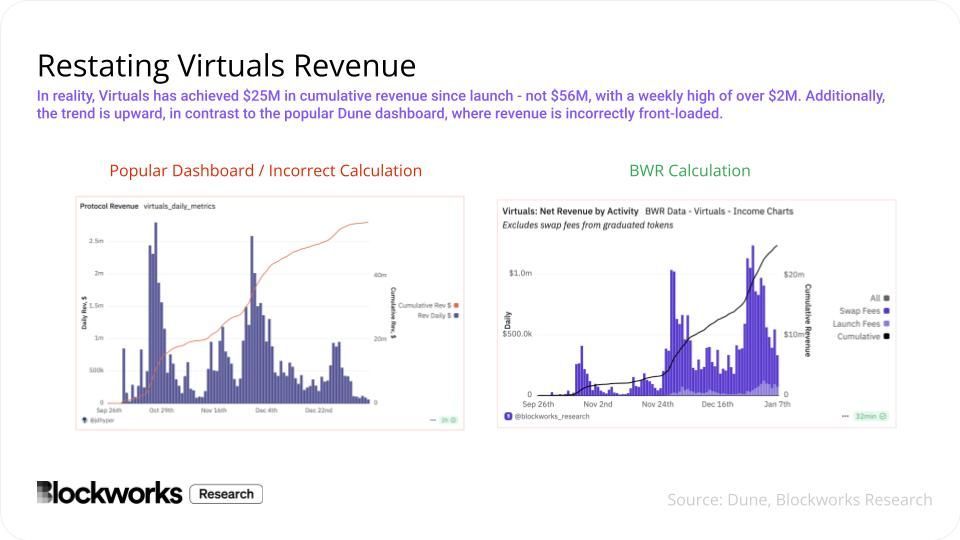Screen dimensions: 960x540
Task: Click the 'Restating Virtuals Revenue' heading
Action: click(x=227, y=66)
